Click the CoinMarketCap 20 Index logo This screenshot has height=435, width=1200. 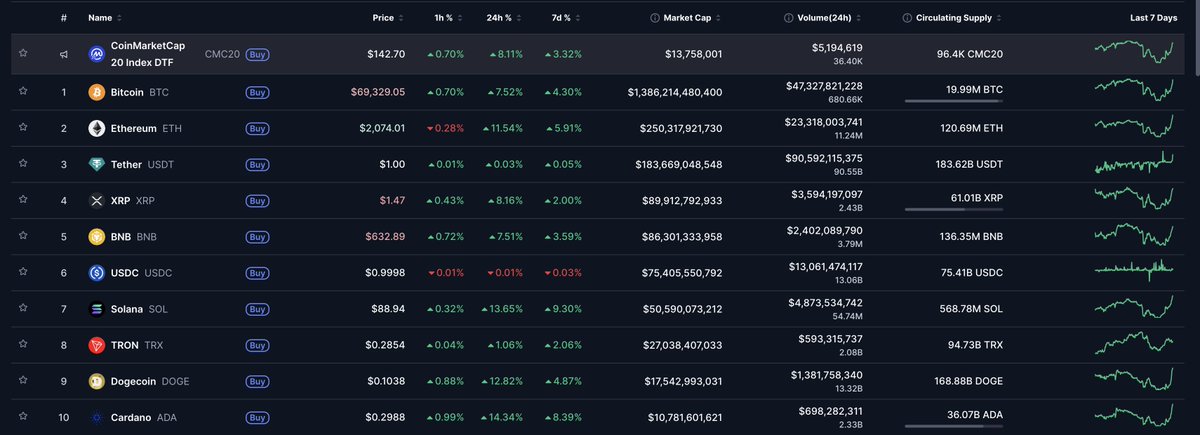pyautogui.click(x=97, y=54)
